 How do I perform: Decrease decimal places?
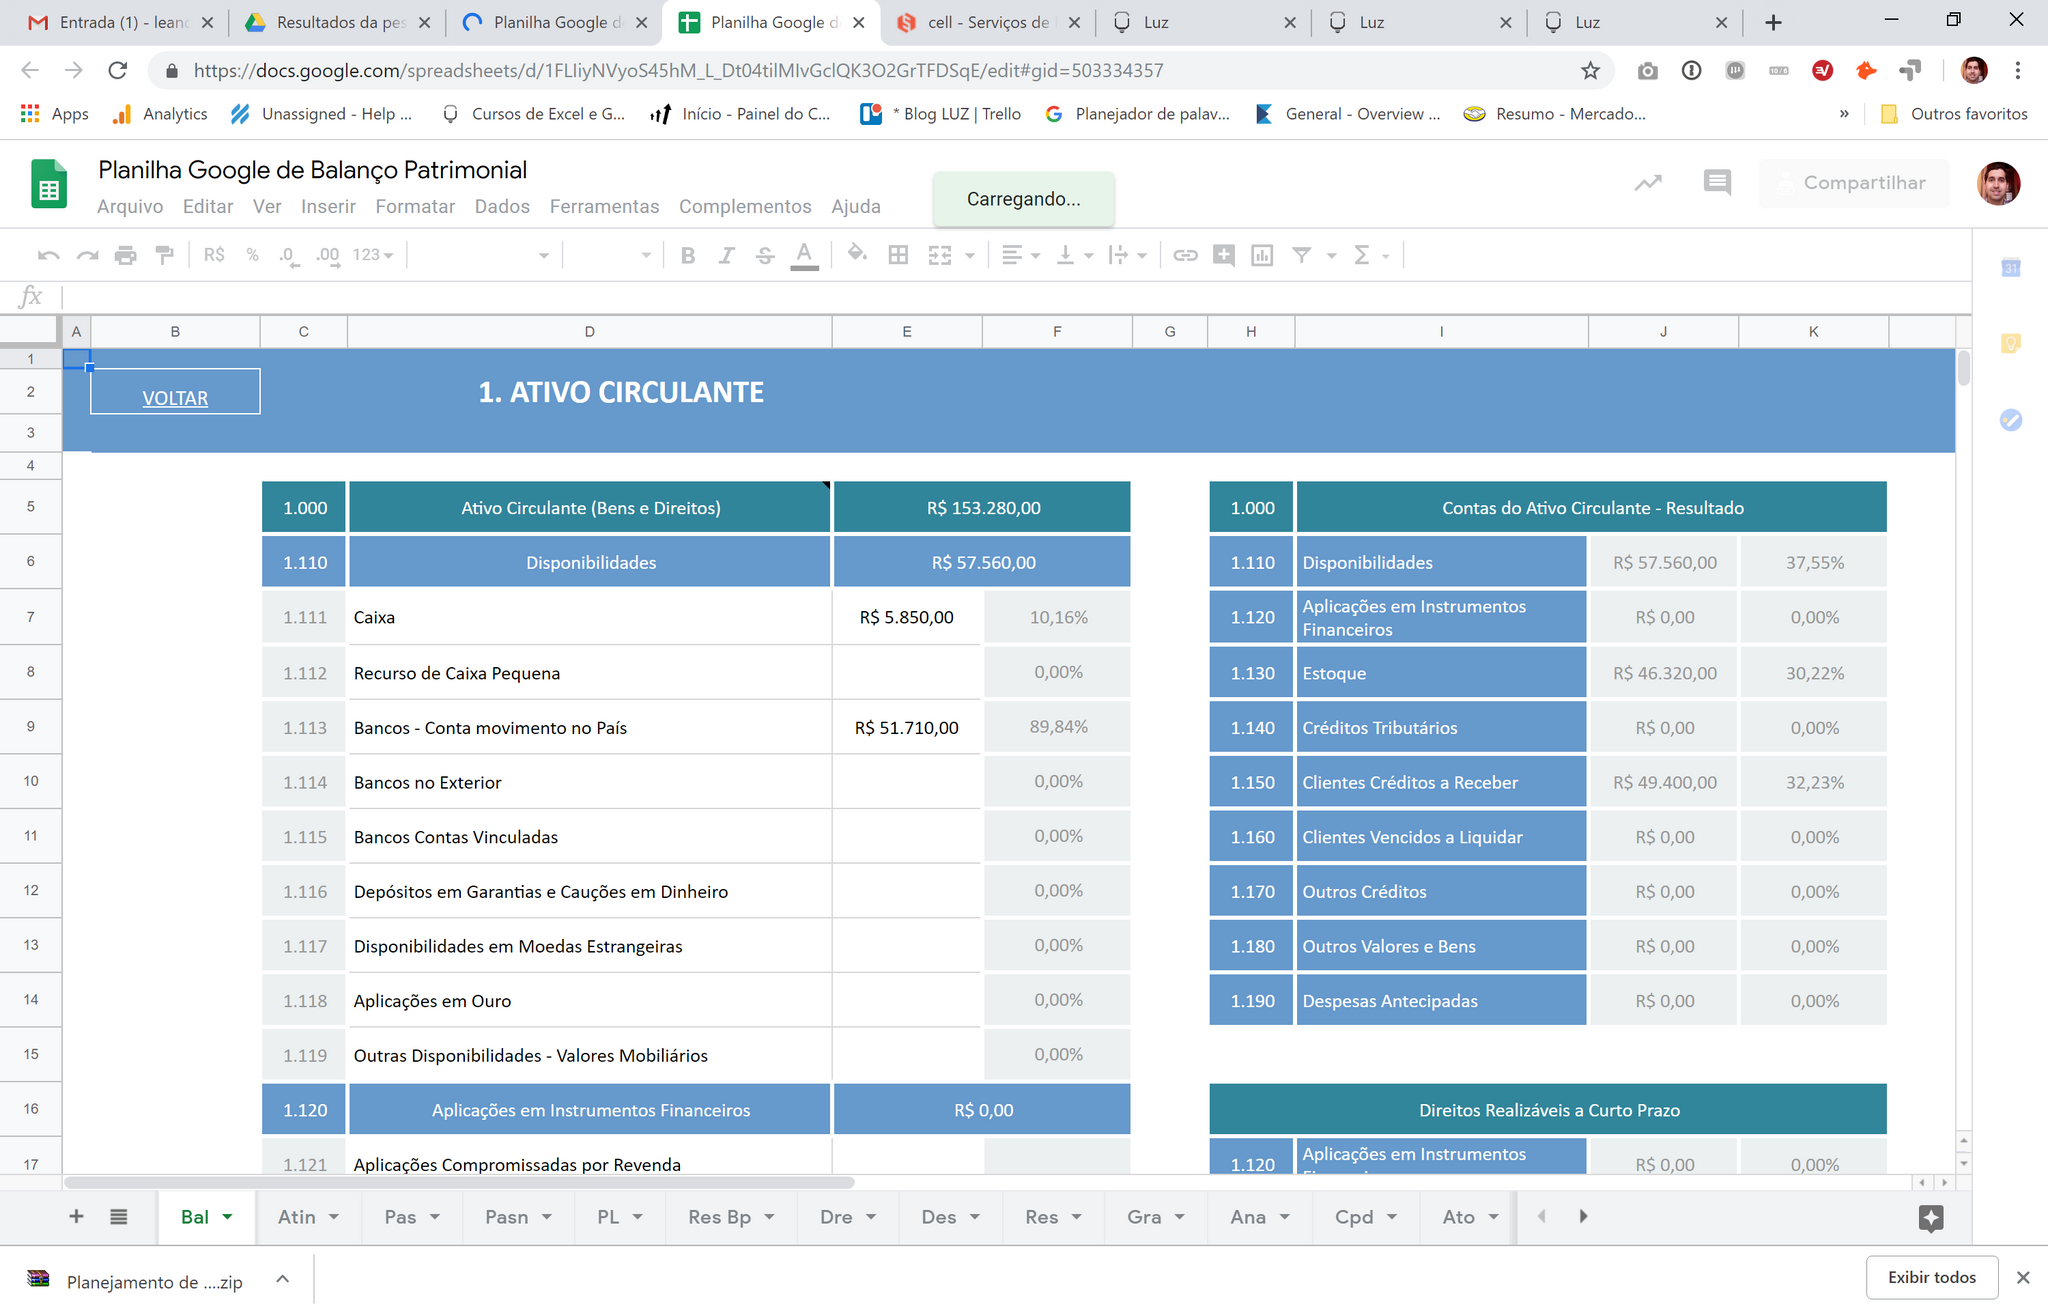tap(288, 256)
